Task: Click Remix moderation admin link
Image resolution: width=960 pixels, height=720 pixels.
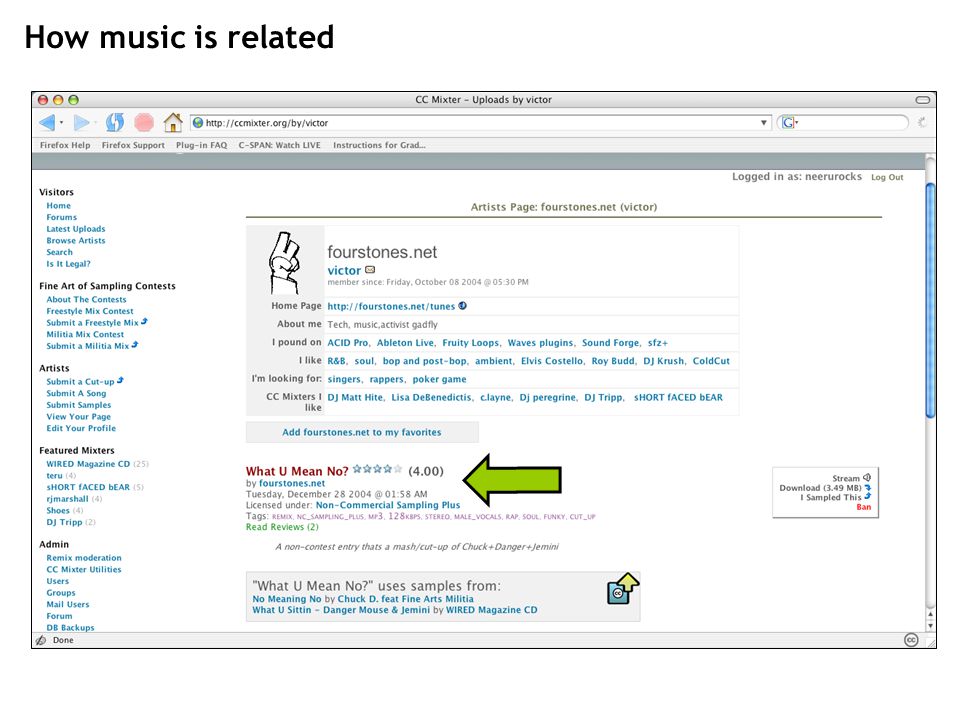Action: pos(84,558)
